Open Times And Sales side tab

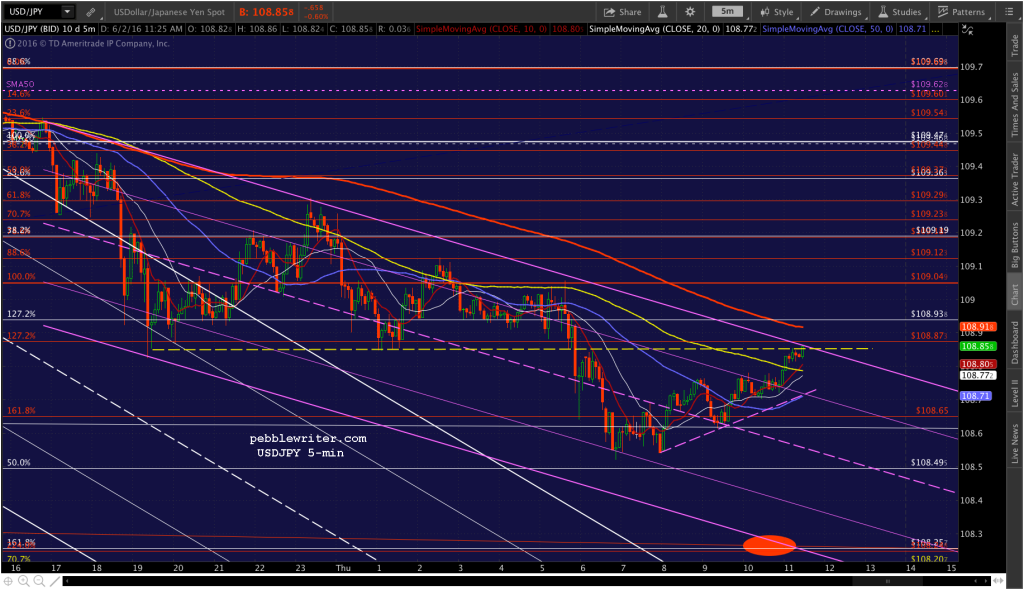pyautogui.click(x=1014, y=105)
